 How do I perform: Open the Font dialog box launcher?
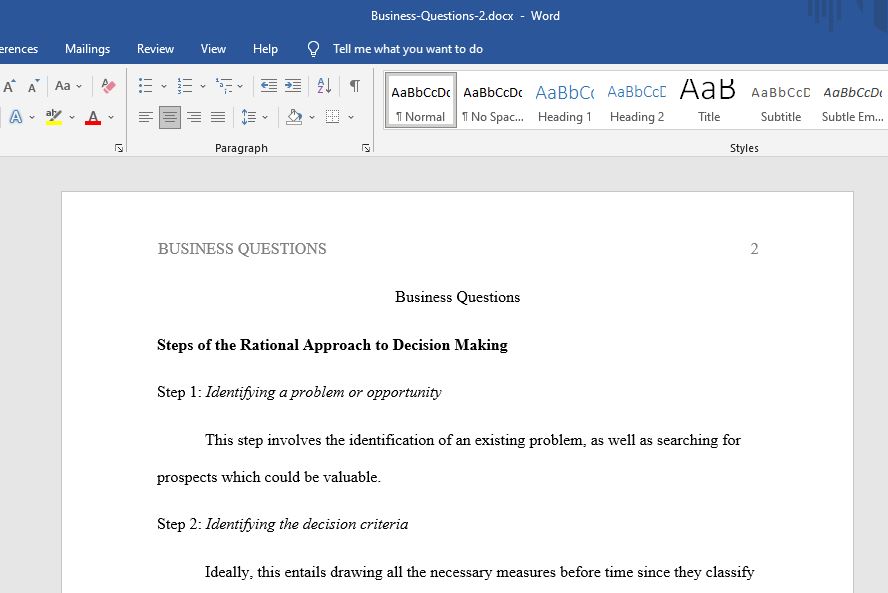[119, 148]
